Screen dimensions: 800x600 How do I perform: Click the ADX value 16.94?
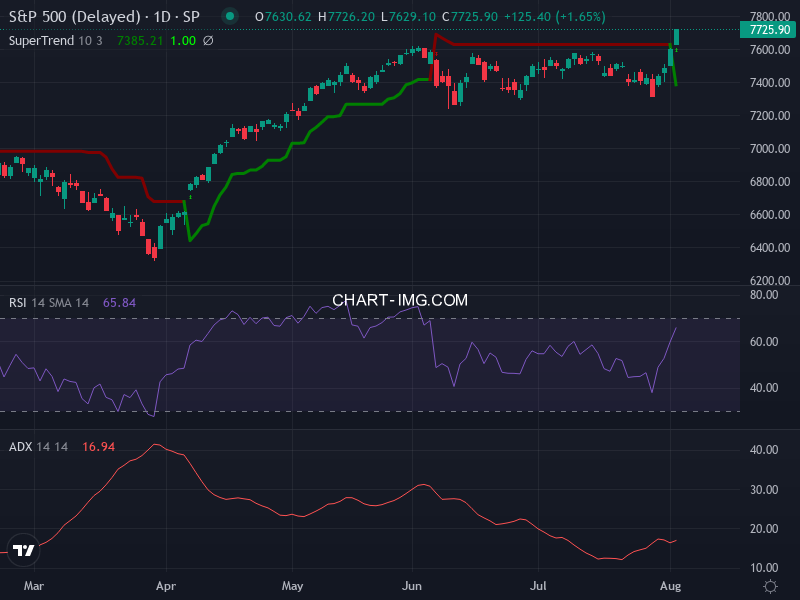point(98,447)
